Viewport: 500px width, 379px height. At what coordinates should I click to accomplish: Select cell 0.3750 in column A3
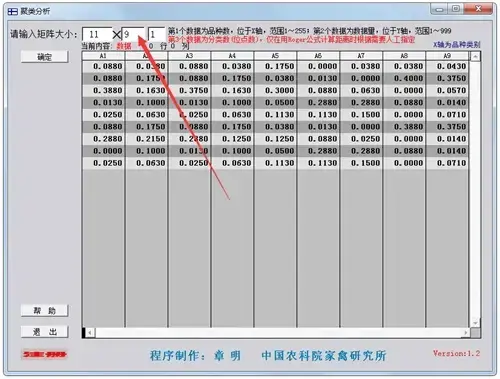coord(189,90)
